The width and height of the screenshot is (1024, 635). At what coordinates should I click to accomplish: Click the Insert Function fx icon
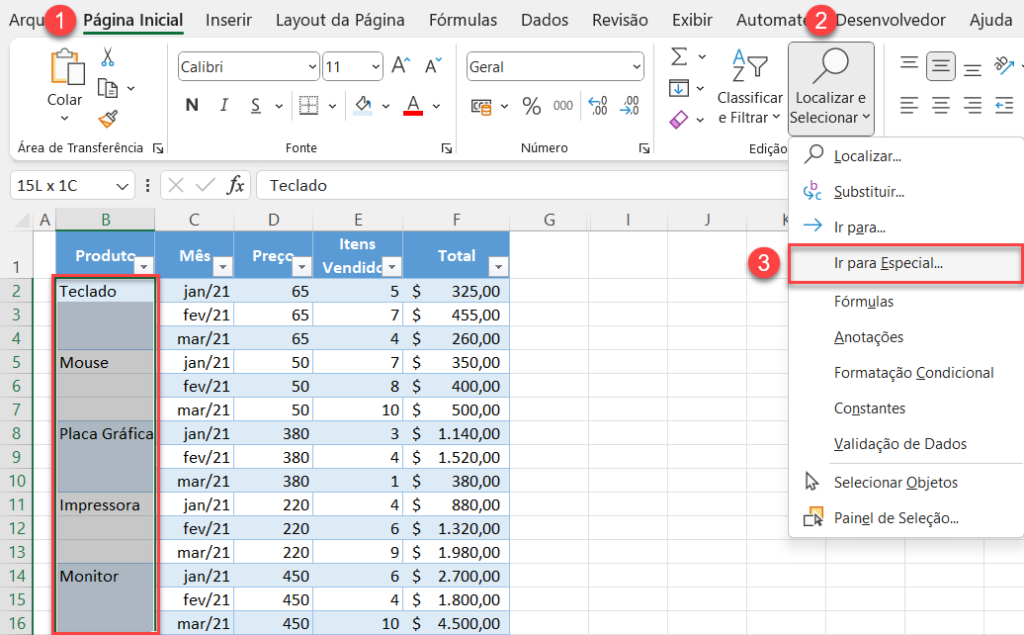click(236, 185)
